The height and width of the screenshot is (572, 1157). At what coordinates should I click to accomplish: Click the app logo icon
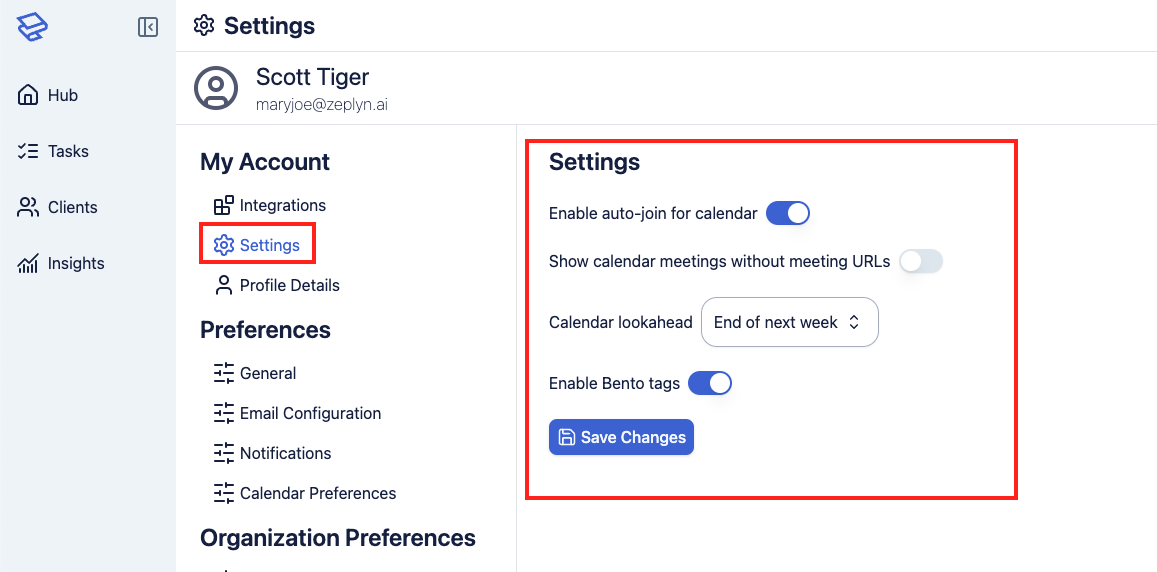coord(32,27)
